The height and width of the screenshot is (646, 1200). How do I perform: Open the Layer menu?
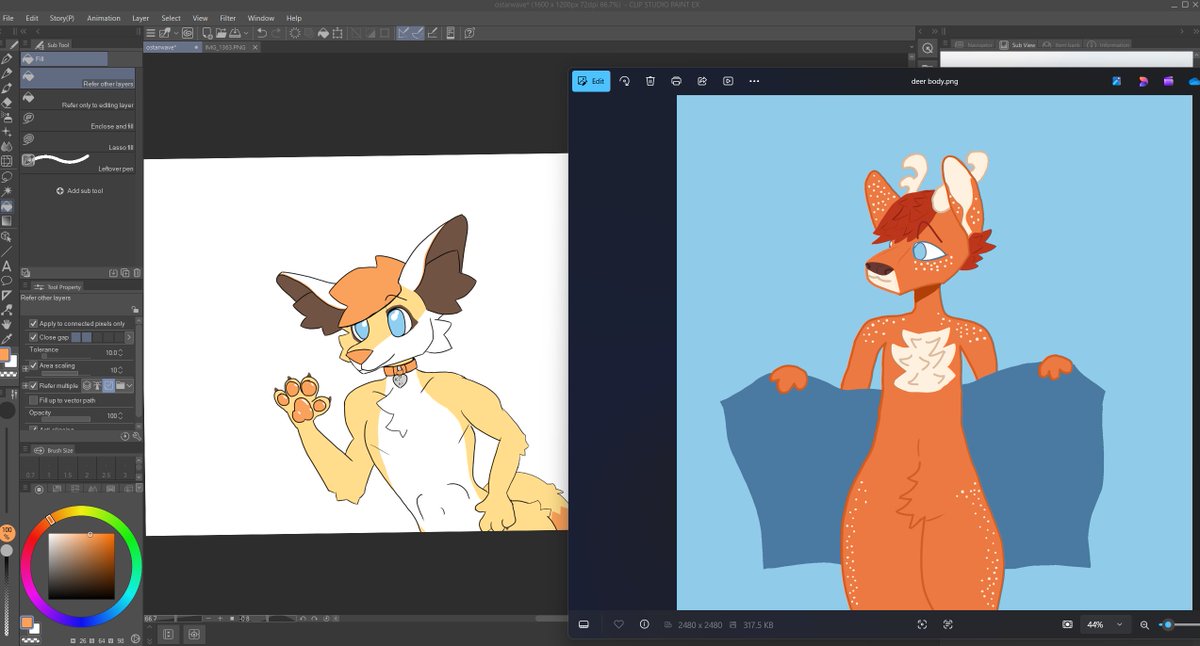[141, 18]
